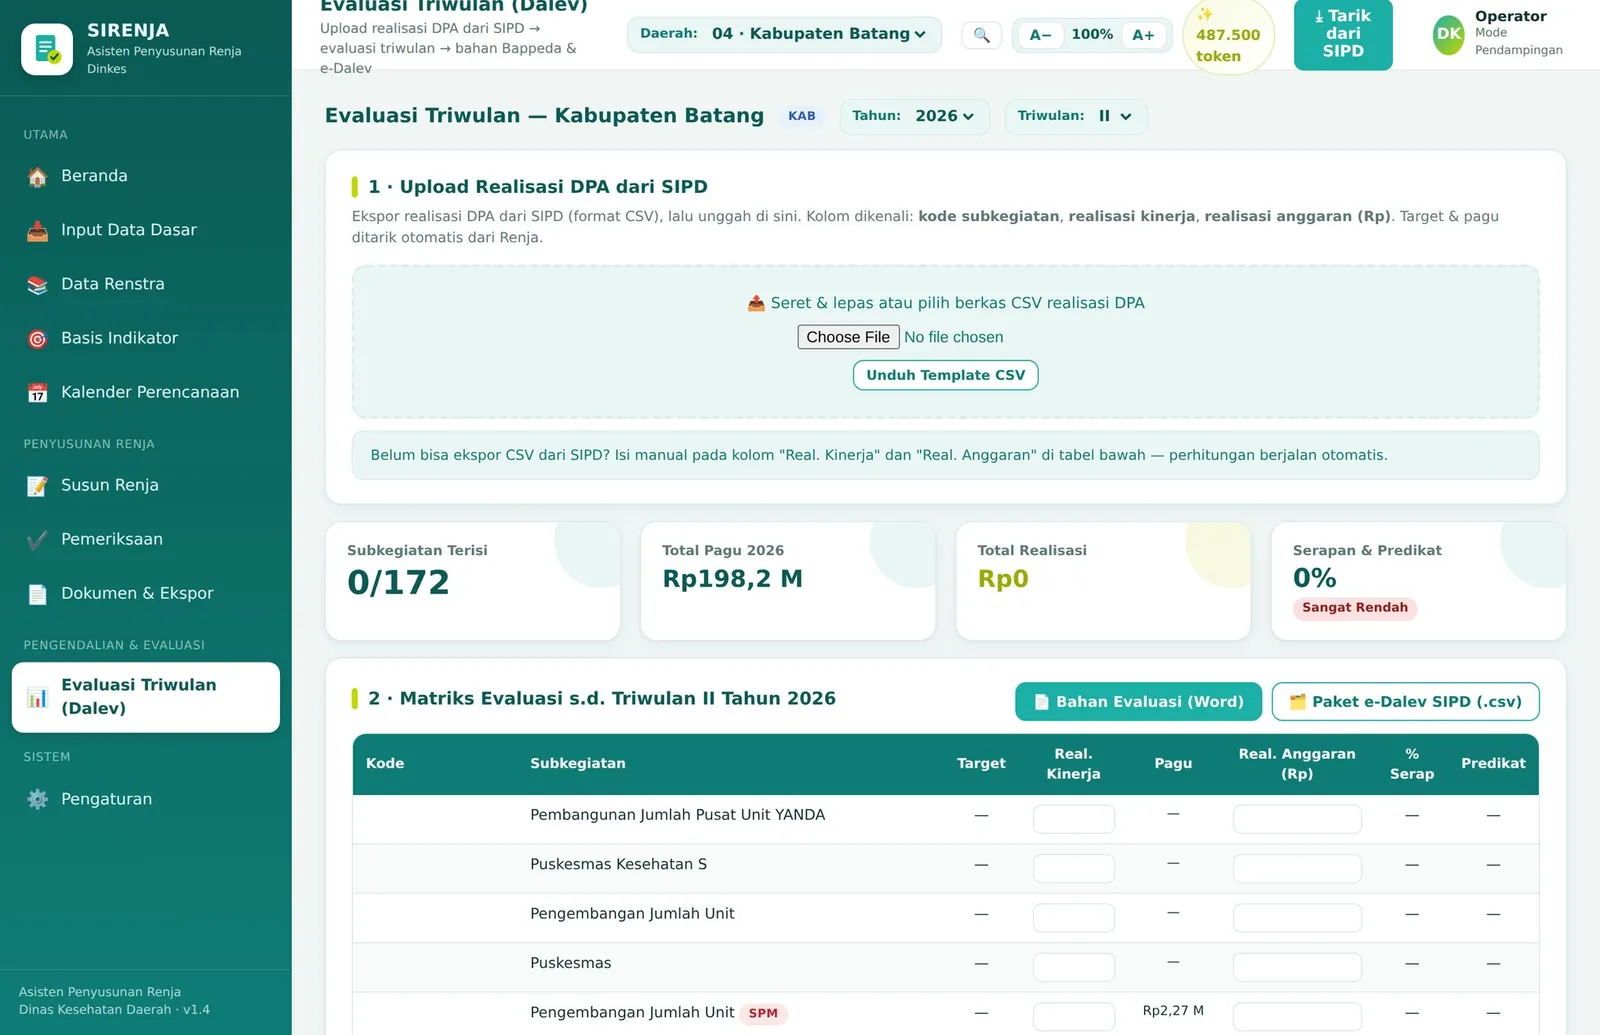Click the Kalender Perencanaan calendar icon
The image size is (1600, 1035).
[37, 393]
